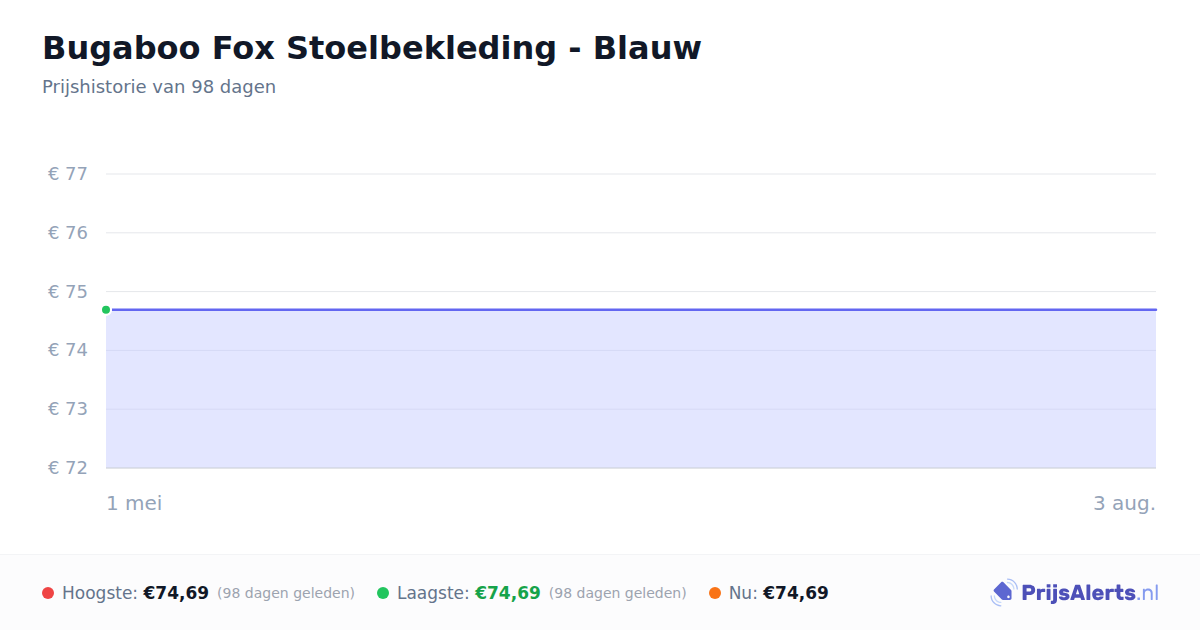Select the Prijshistorie van 98 dagen subtitle
Image resolution: width=1200 pixels, height=630 pixels.
coord(159,87)
